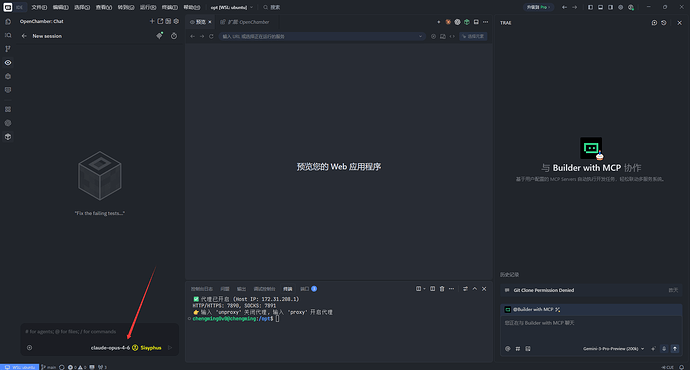This screenshot has width=690, height=370.
Task: Open the more actions ellipsis in the editor tab bar
Action: tap(485, 22)
